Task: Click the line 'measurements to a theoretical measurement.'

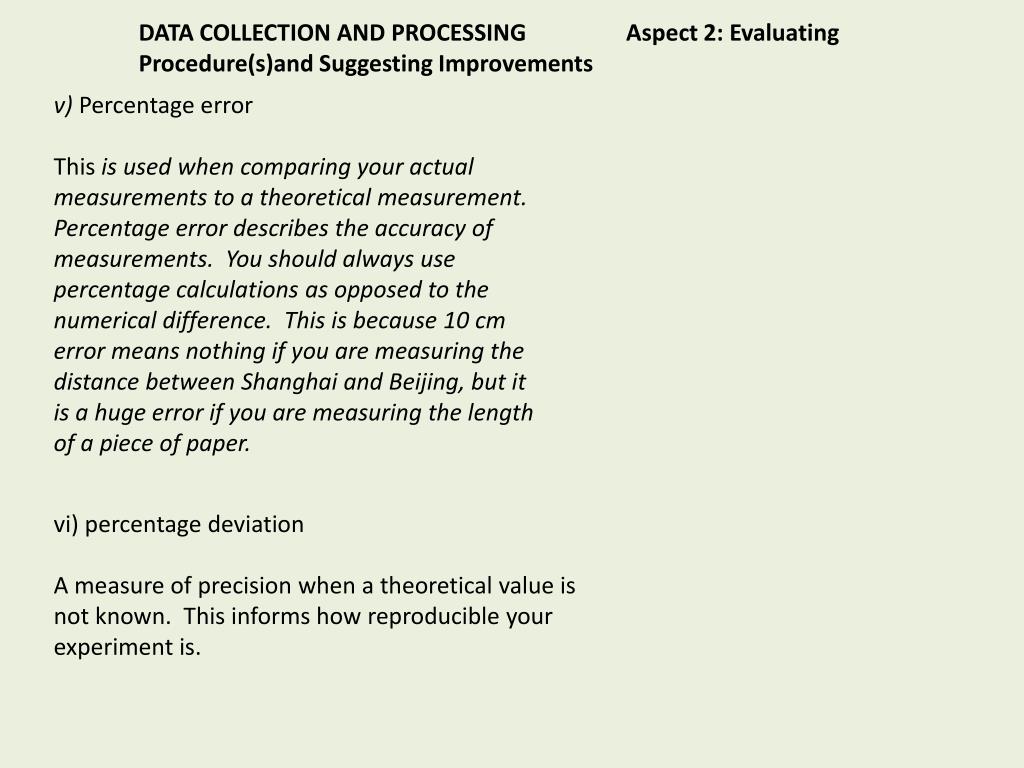Action: pyautogui.click(x=290, y=197)
